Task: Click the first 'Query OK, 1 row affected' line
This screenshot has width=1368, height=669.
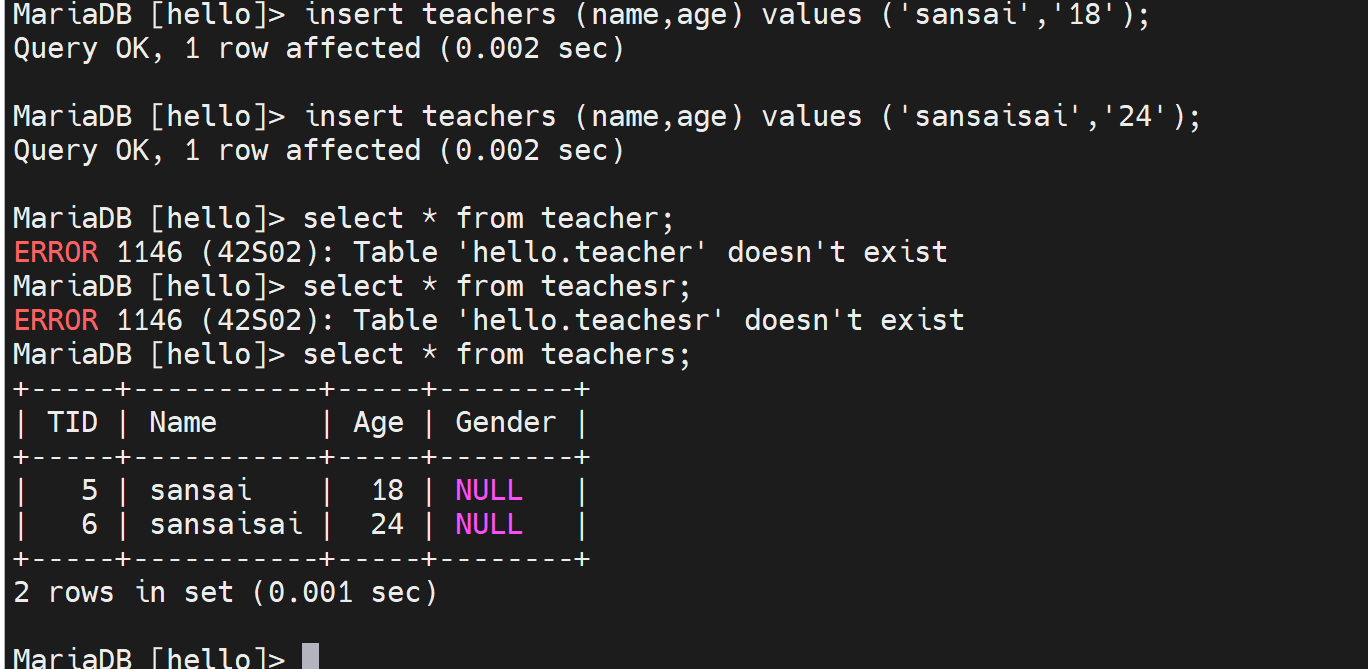Action: [318, 49]
